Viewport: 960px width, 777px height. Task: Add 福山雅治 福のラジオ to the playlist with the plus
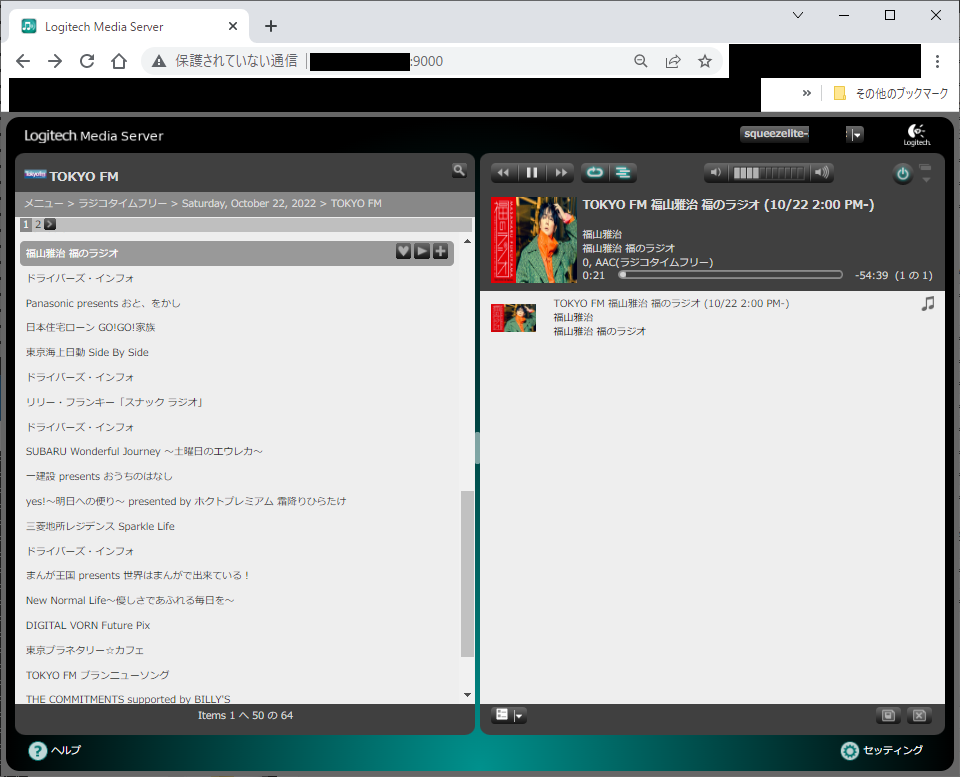440,252
